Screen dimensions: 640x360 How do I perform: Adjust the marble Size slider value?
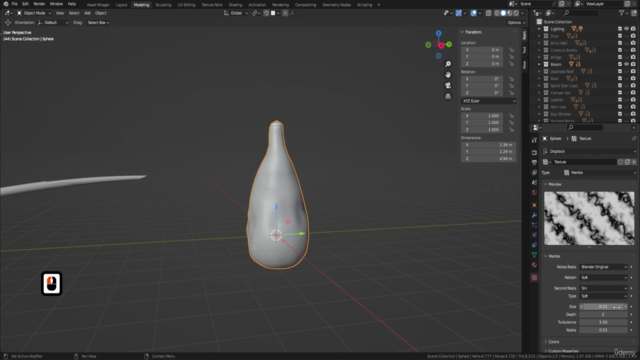click(604, 307)
